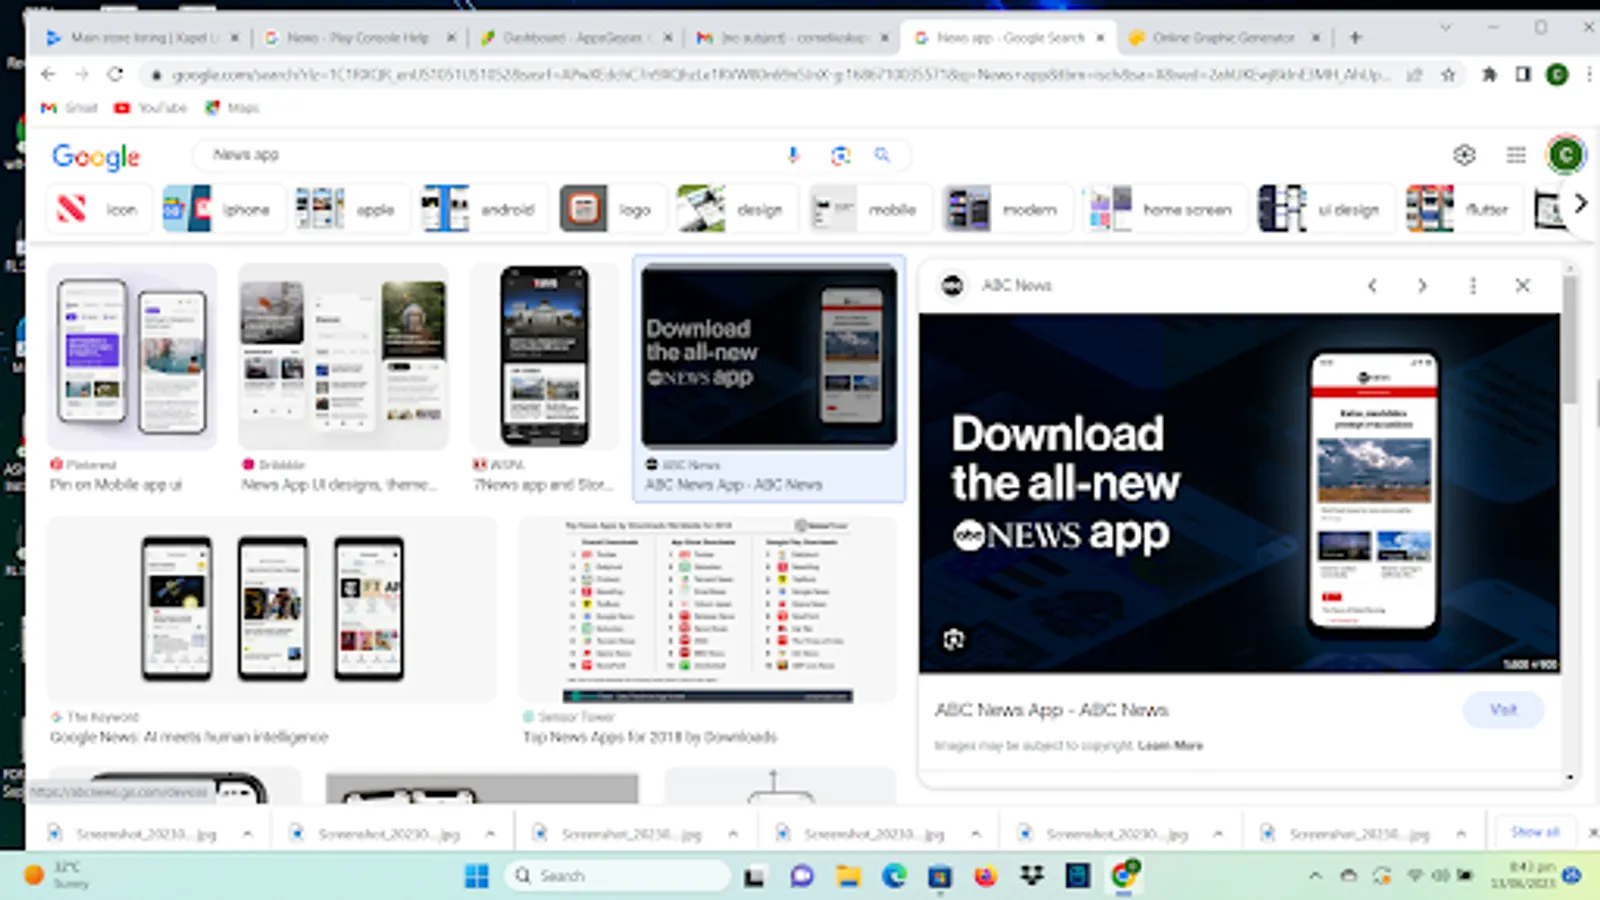Image resolution: width=1600 pixels, height=900 pixels.
Task: Show hidden system tray icons
Action: (1315, 876)
